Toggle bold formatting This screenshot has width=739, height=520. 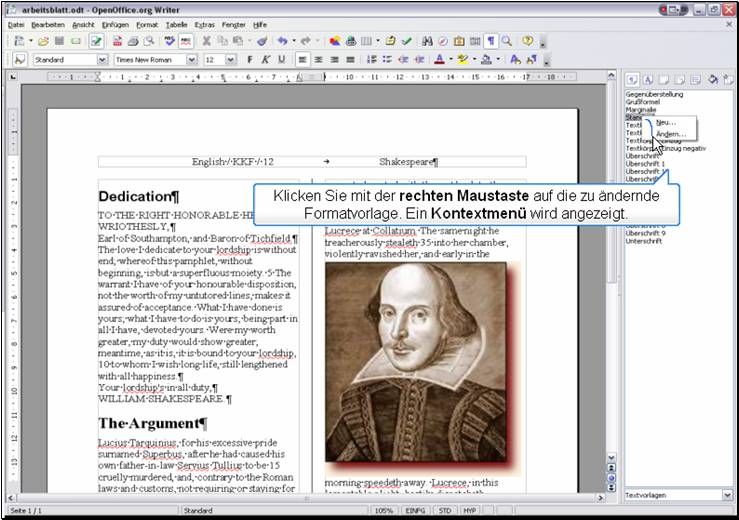(x=249, y=60)
